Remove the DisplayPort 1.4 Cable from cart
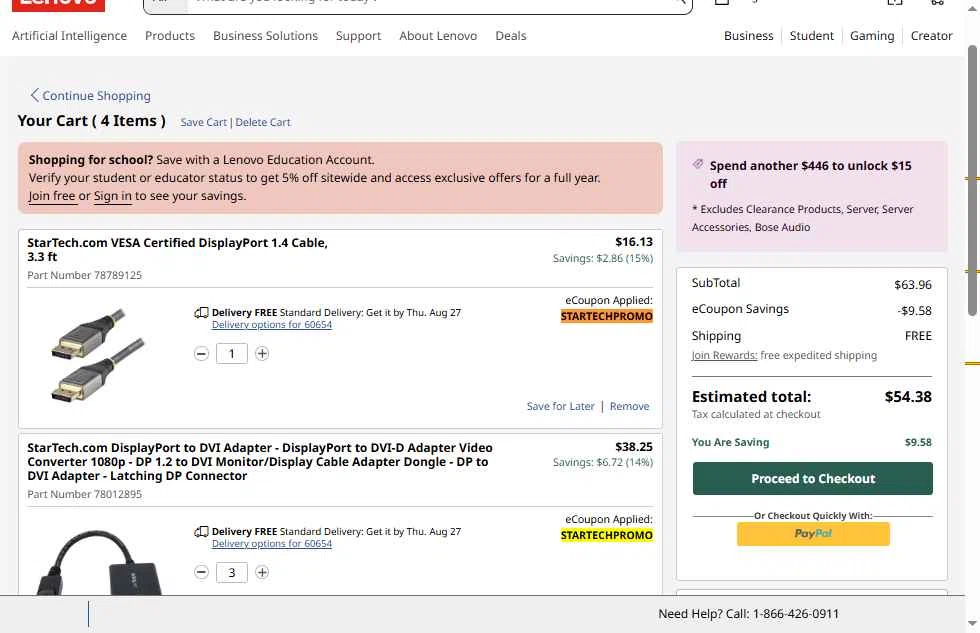This screenshot has height=633, width=980. coord(629,406)
